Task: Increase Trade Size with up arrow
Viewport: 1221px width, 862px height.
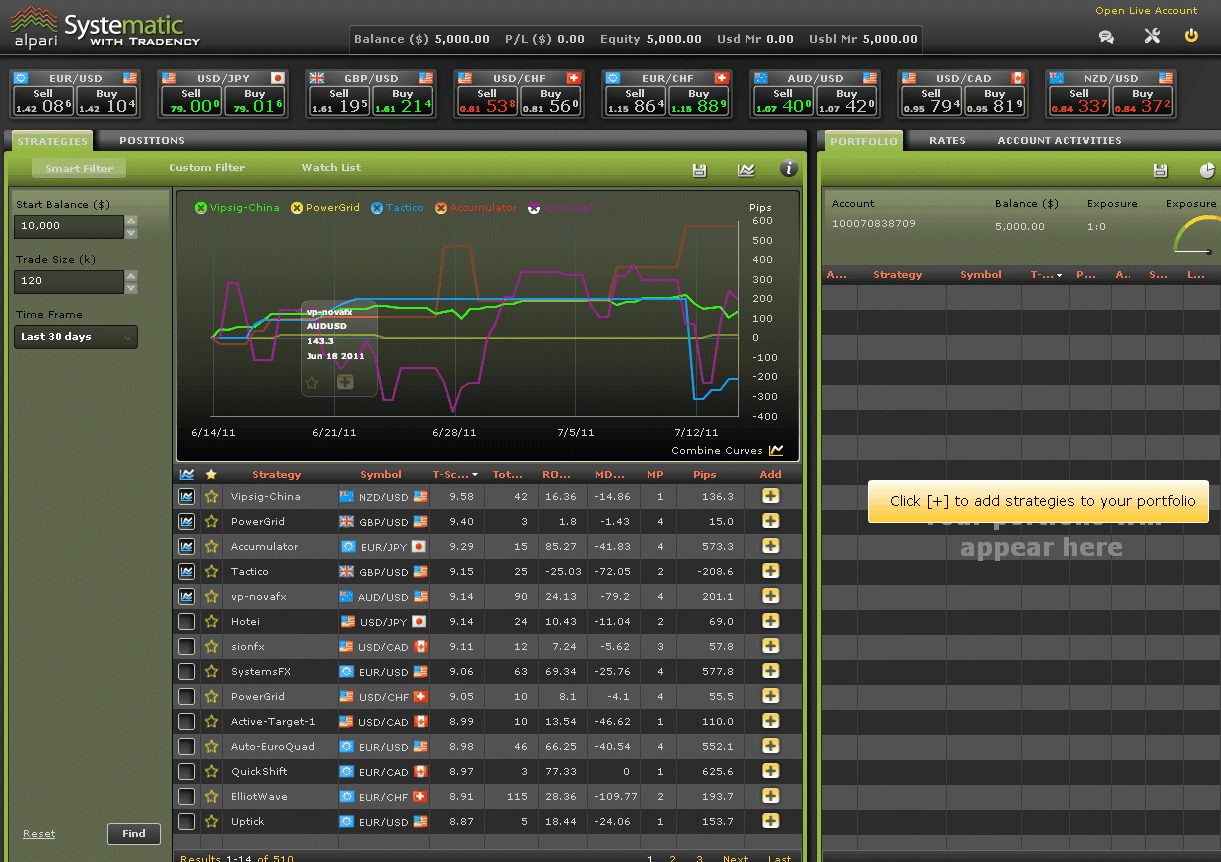Action: tap(131, 276)
